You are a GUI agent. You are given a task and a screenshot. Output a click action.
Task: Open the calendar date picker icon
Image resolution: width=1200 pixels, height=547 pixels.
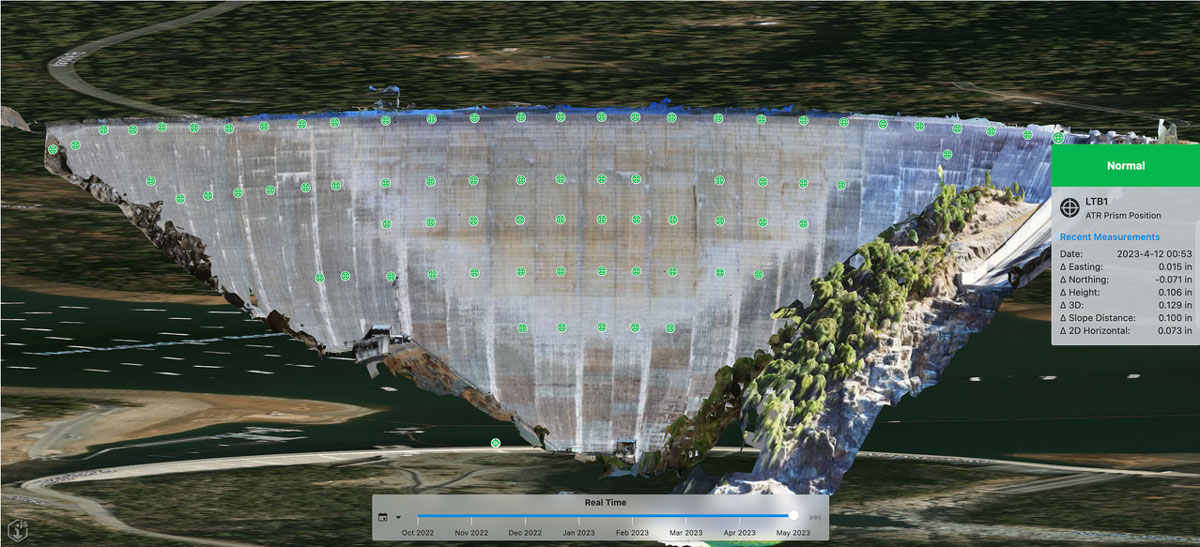point(383,517)
